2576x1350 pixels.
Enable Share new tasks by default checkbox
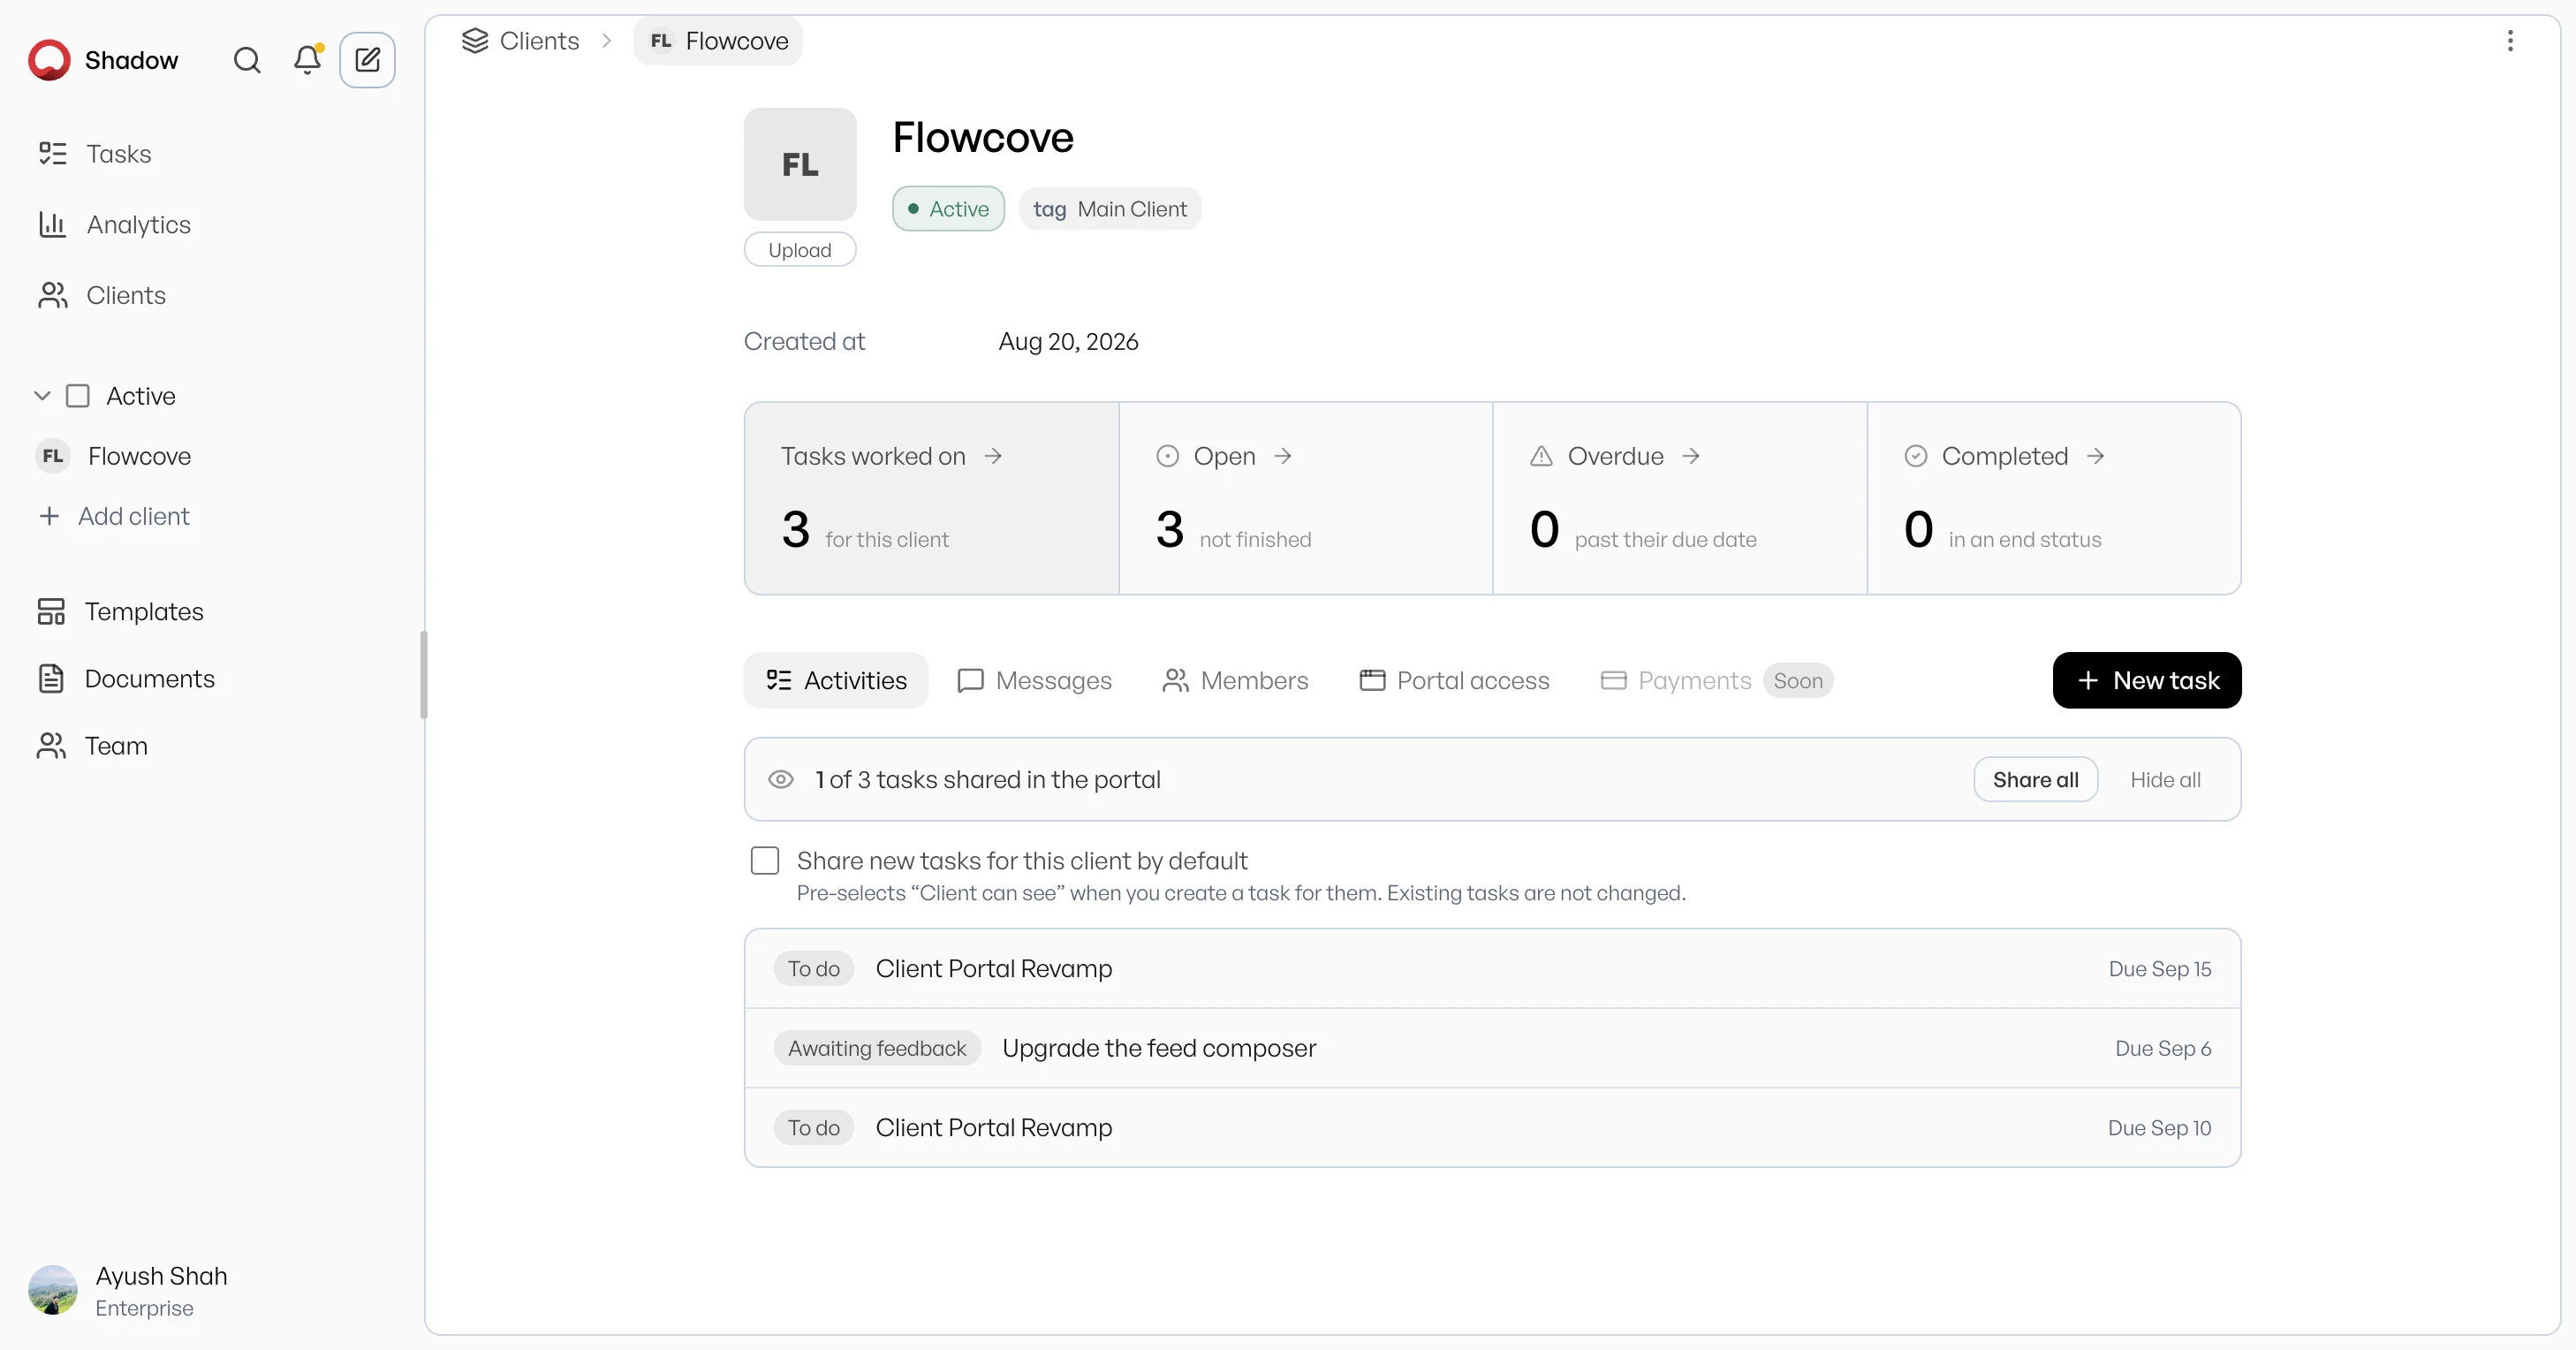765,860
